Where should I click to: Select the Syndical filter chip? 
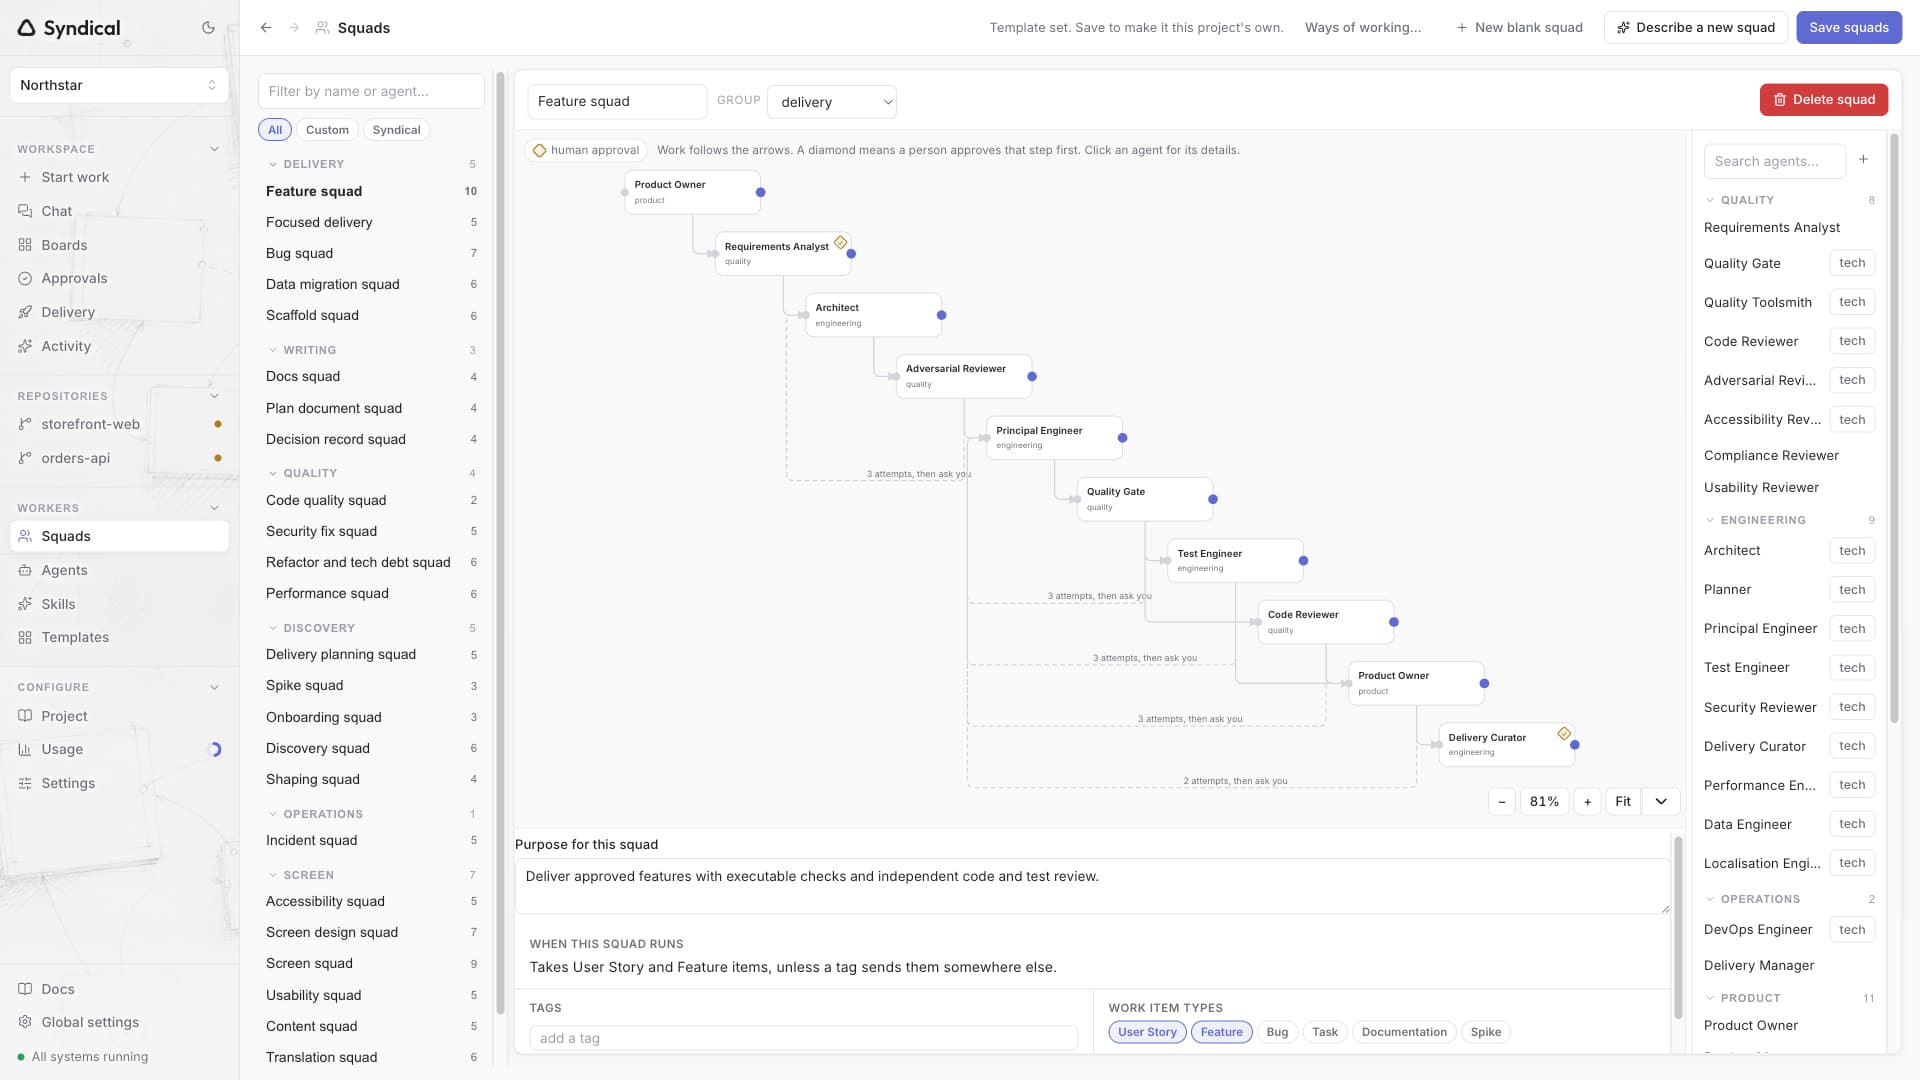click(396, 130)
